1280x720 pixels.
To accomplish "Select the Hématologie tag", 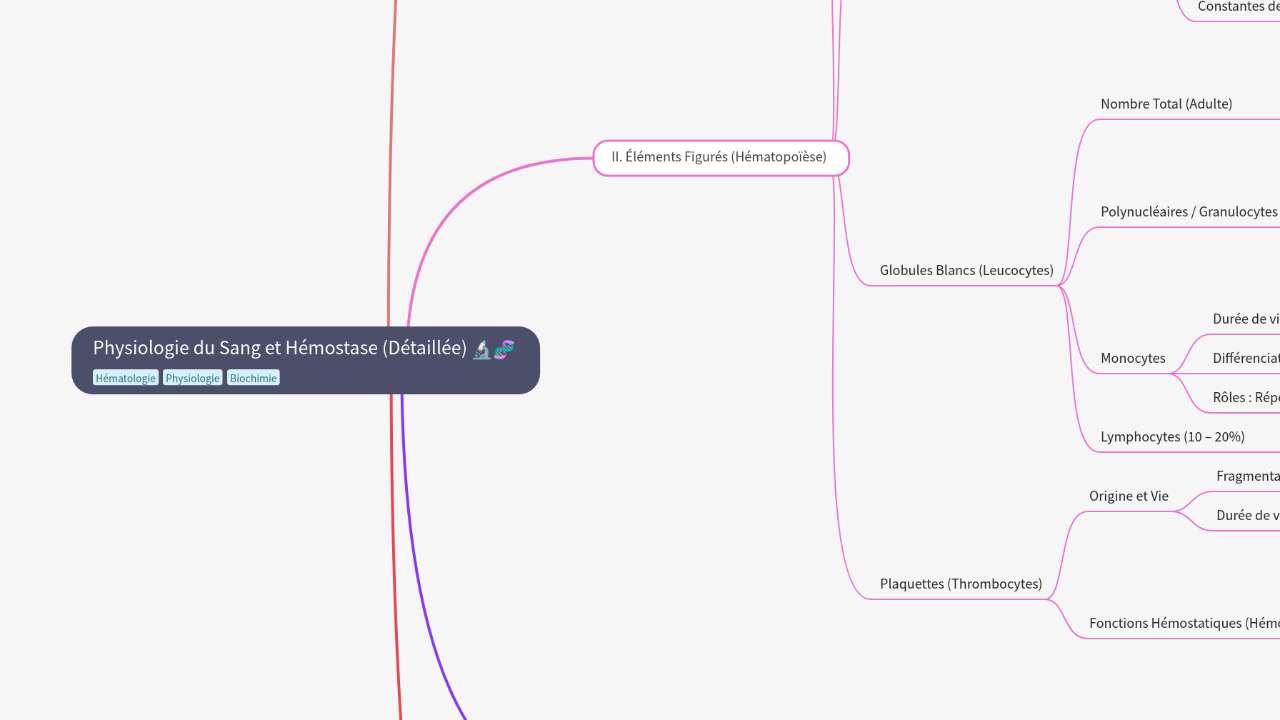I will (125, 377).
